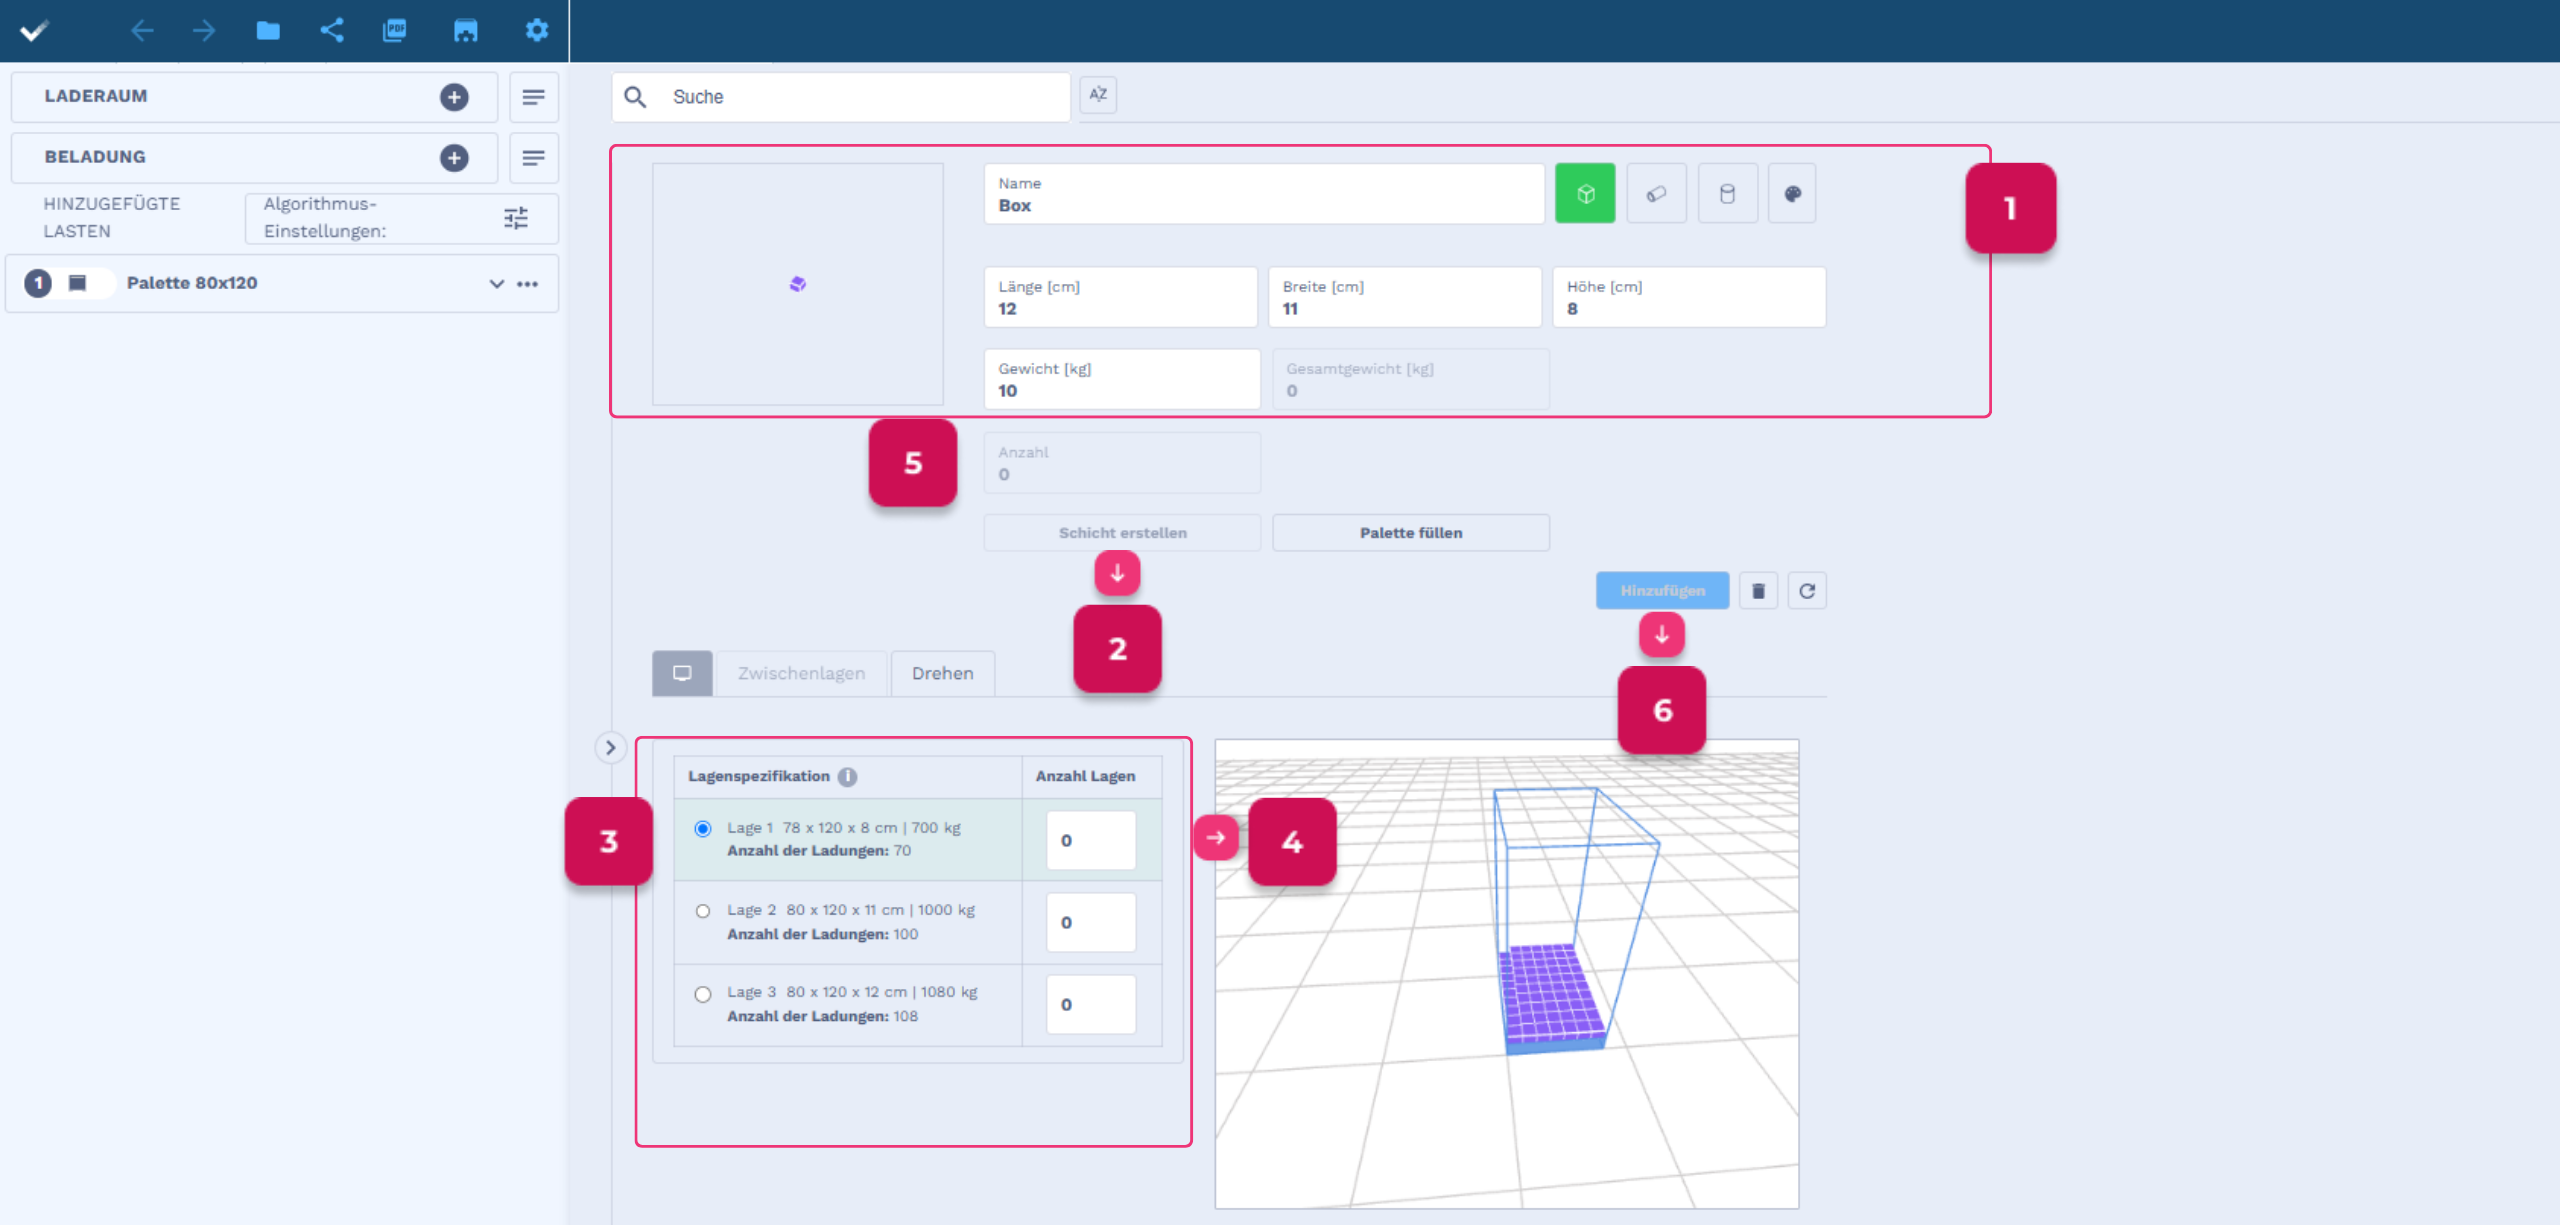
Task: Add a new Laderaum with plus icon
Action: pyautogui.click(x=454, y=97)
